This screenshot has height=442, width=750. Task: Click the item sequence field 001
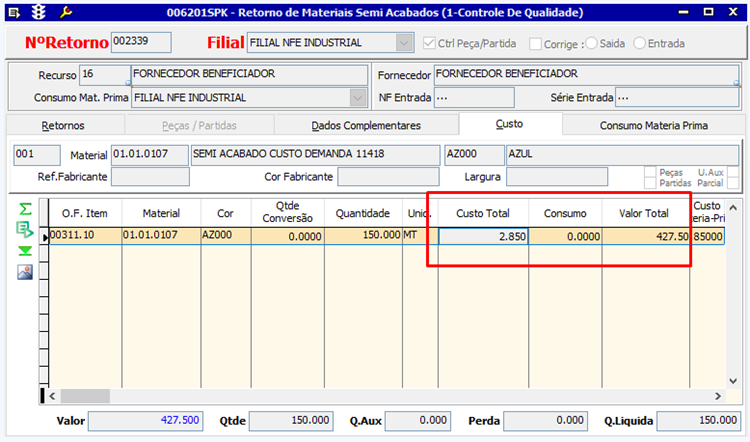coord(37,155)
